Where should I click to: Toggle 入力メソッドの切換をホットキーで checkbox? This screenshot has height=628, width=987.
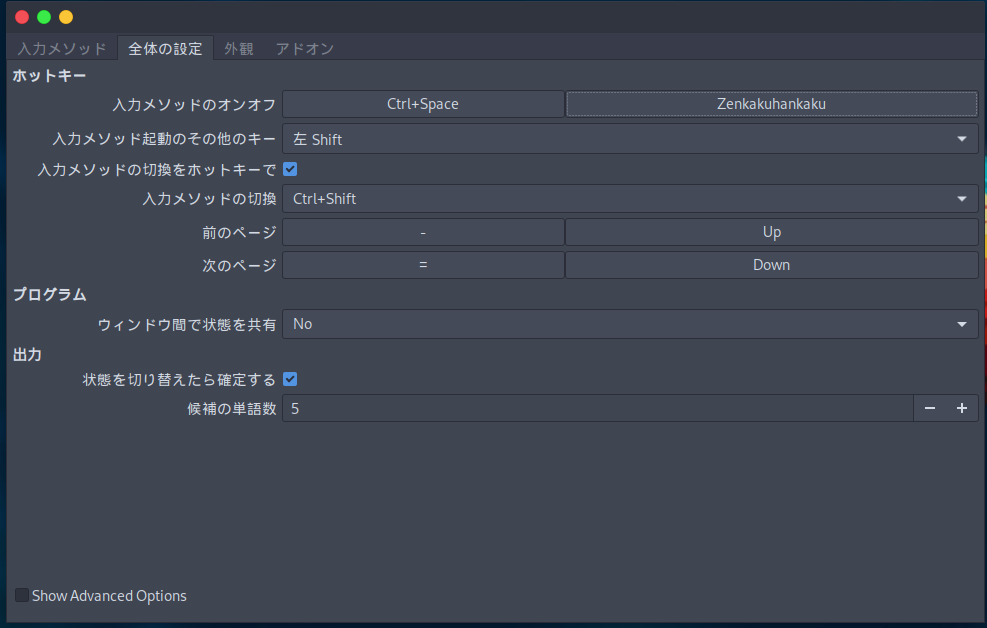click(290, 169)
